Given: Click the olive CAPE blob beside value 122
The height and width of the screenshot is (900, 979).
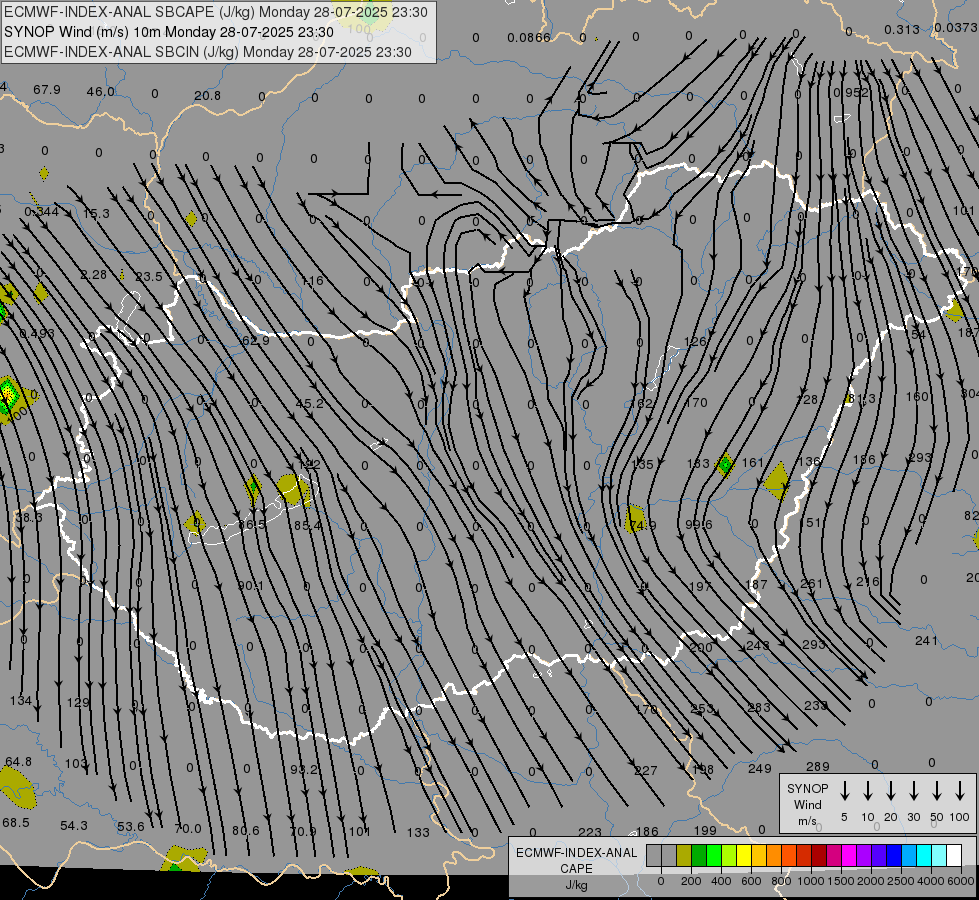Looking at the screenshot, I should pos(293,488).
